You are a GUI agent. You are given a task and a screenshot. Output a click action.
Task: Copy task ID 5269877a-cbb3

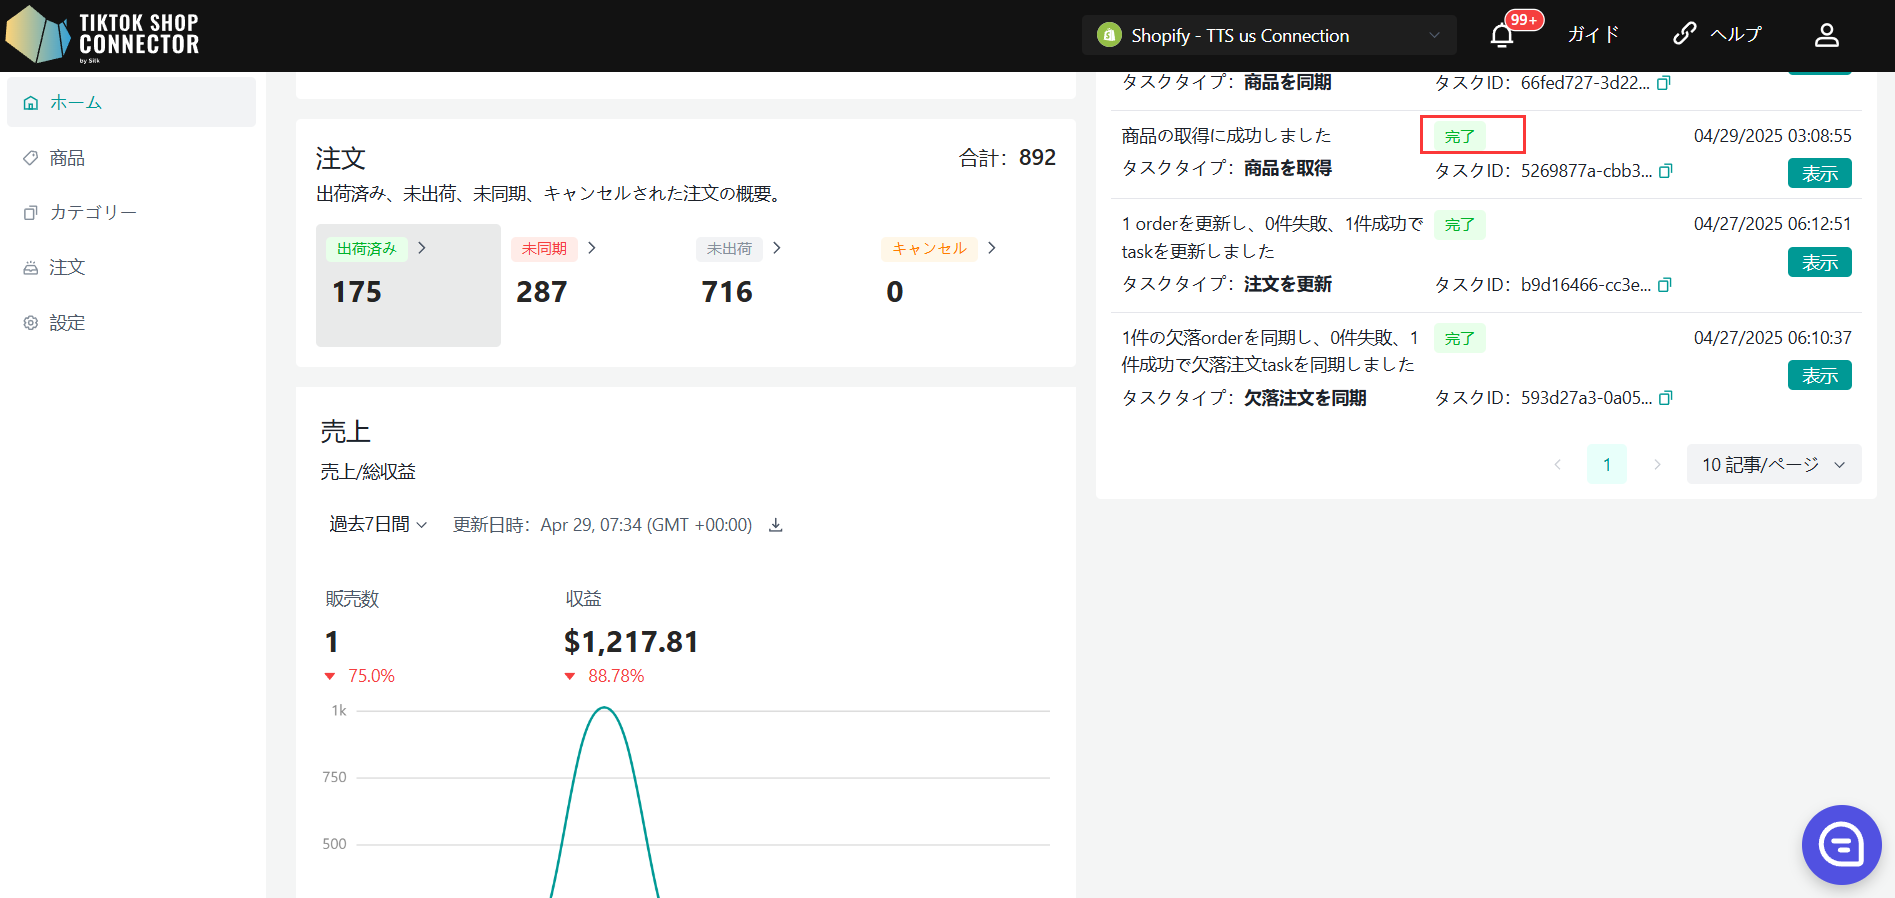[x=1665, y=171]
